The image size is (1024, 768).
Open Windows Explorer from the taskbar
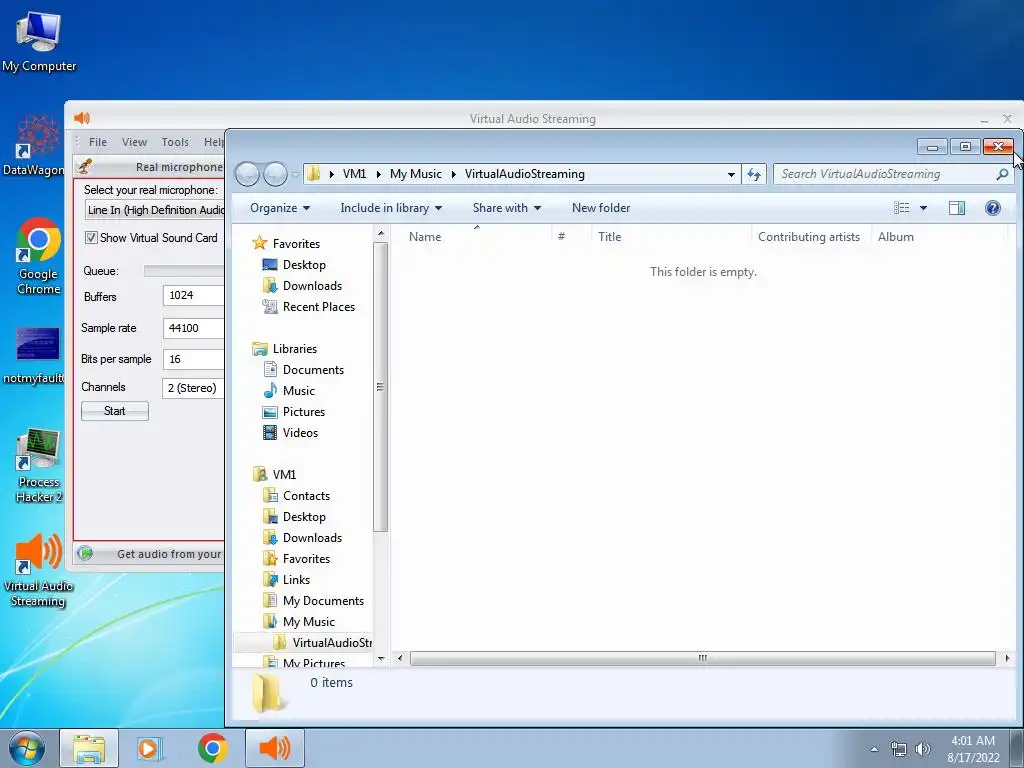(x=89, y=748)
